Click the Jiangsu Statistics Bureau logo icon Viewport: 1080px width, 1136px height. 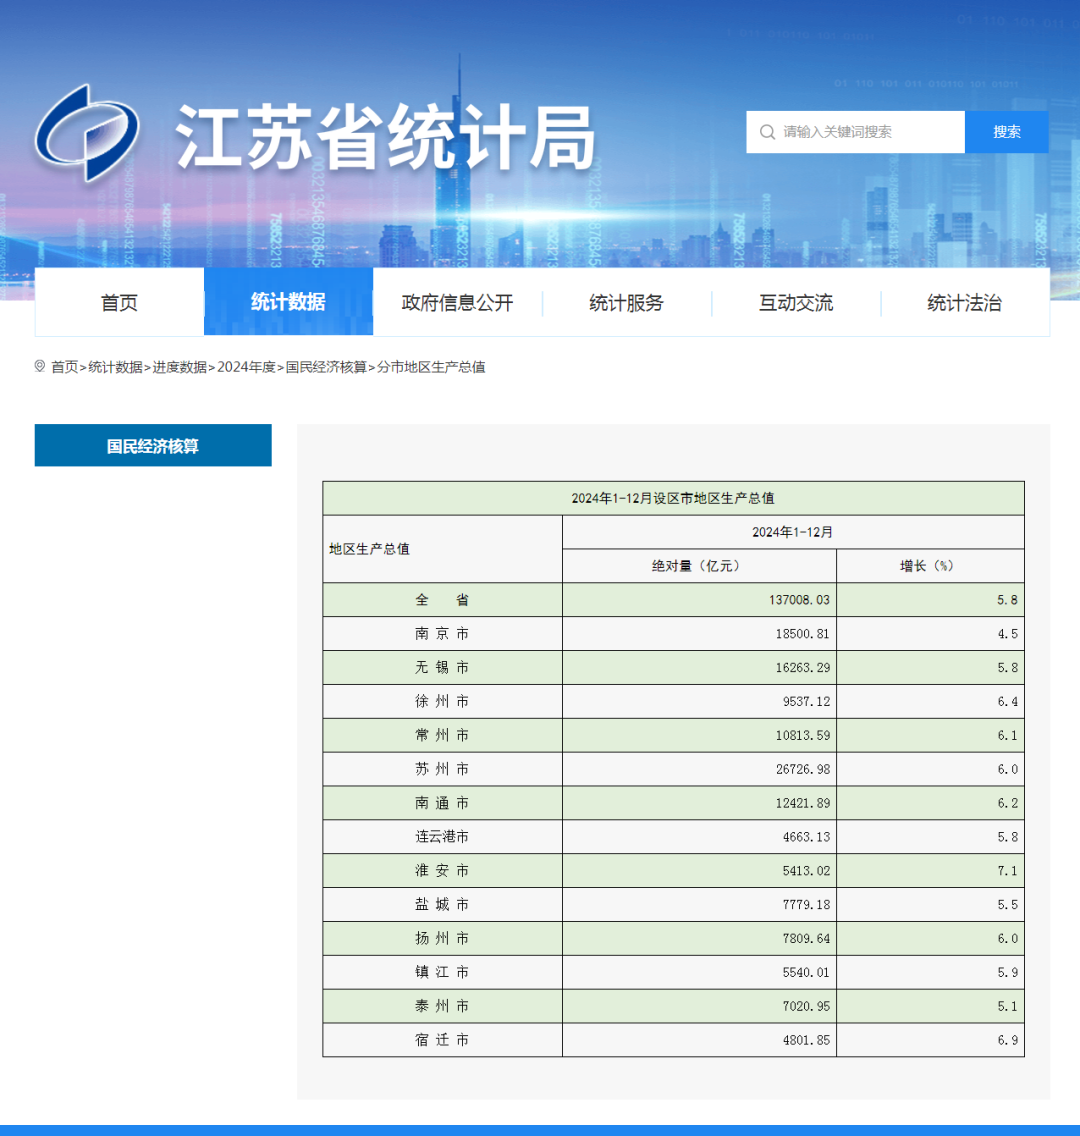pyautogui.click(x=86, y=133)
